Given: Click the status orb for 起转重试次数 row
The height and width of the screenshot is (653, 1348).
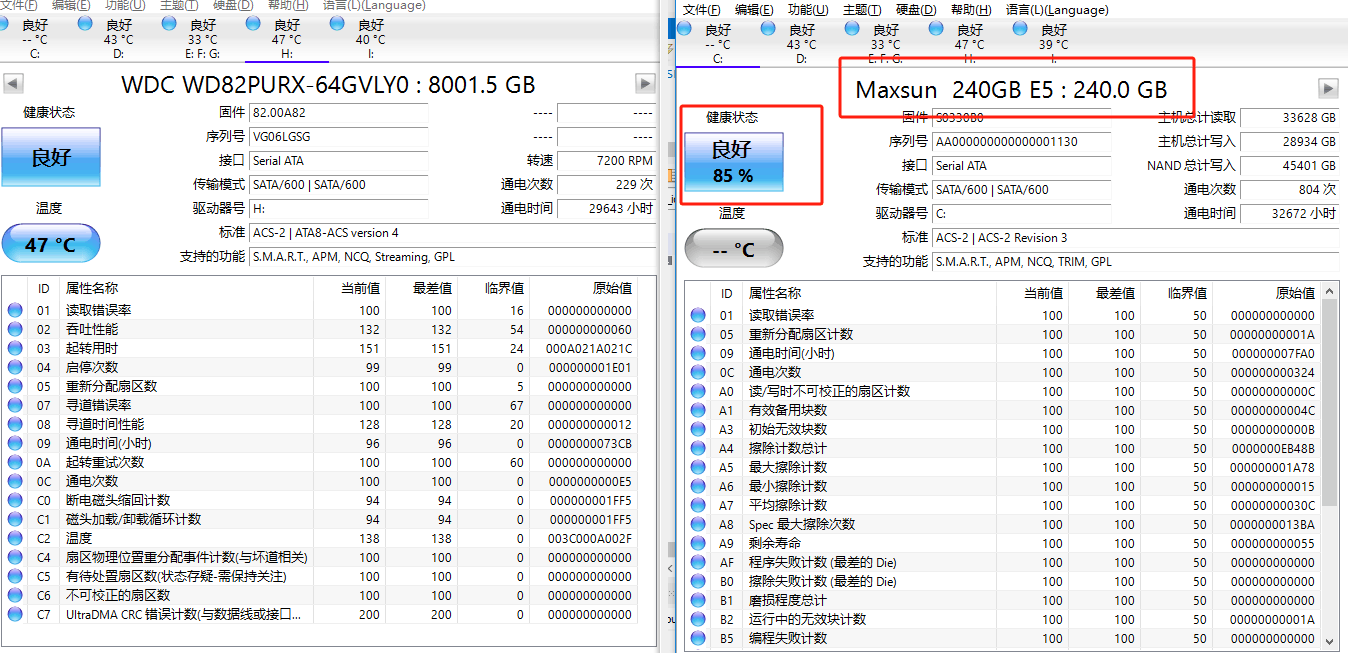Looking at the screenshot, I should 15,462.
